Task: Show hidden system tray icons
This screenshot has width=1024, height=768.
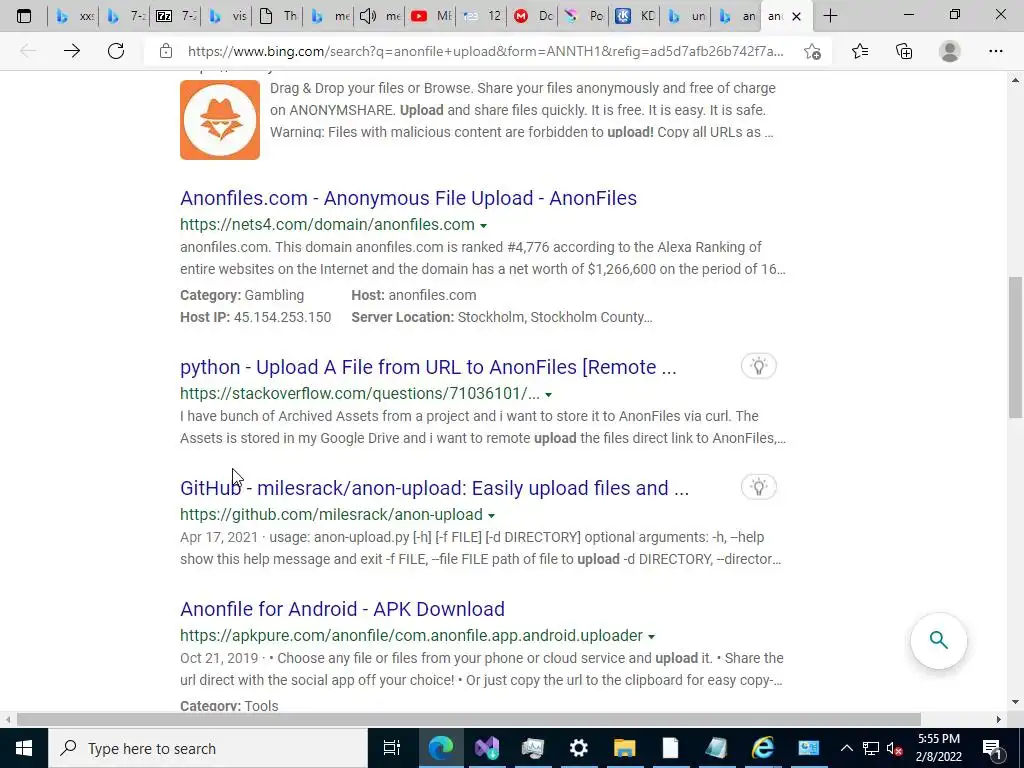Action: coord(846,748)
